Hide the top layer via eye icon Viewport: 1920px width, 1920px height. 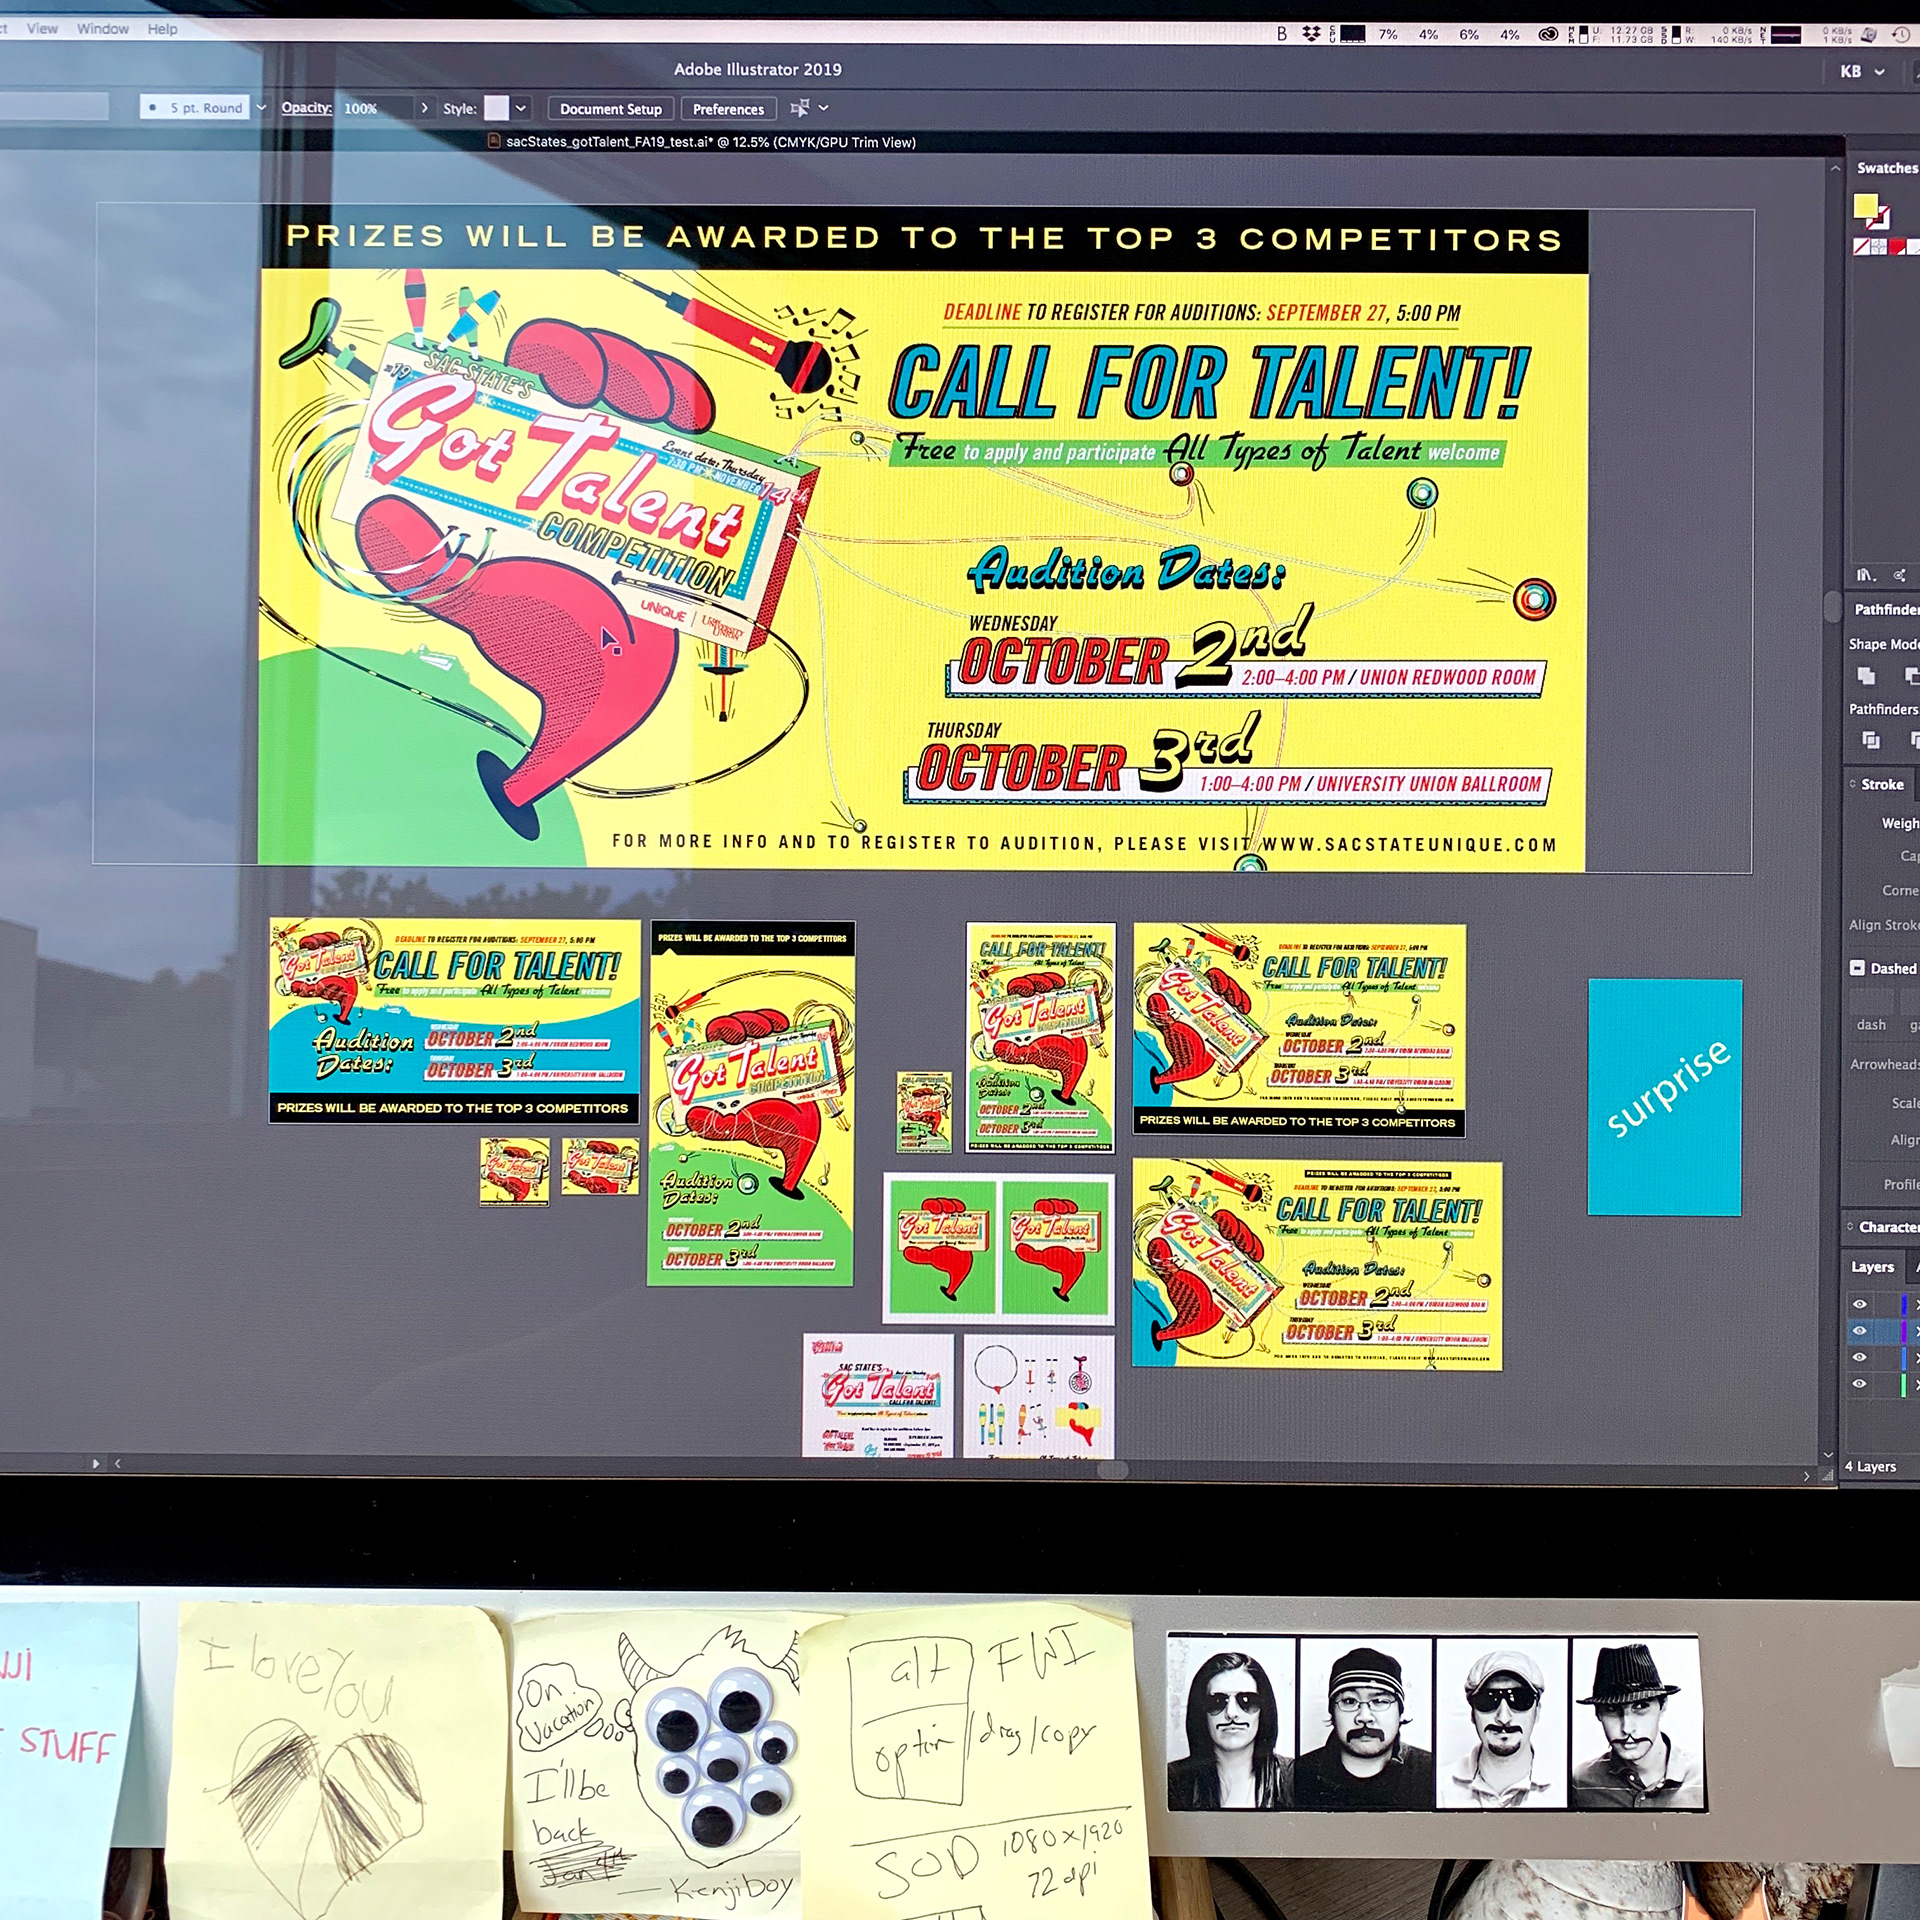[1859, 1304]
